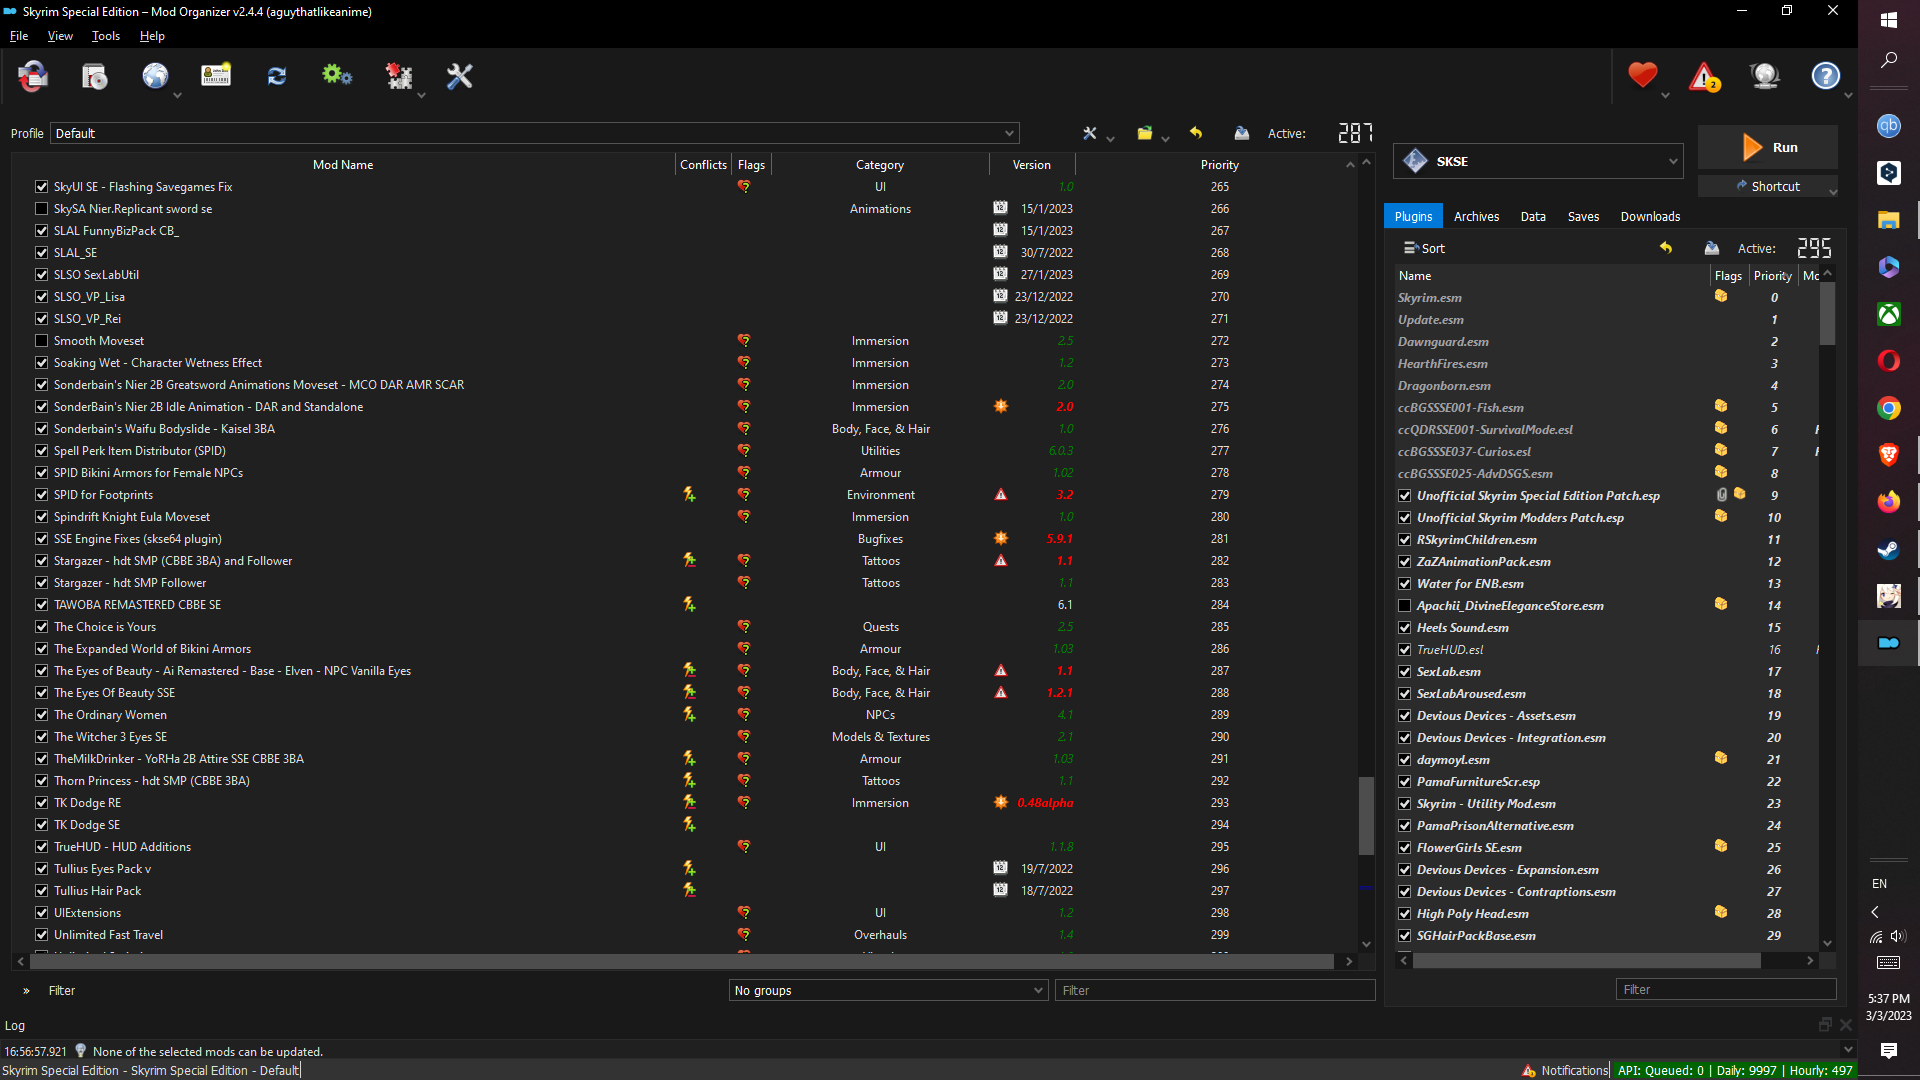Enable Apachii_DivineEleganceStore.esm plugin
Viewport: 1920px width, 1080px height.
point(1404,605)
